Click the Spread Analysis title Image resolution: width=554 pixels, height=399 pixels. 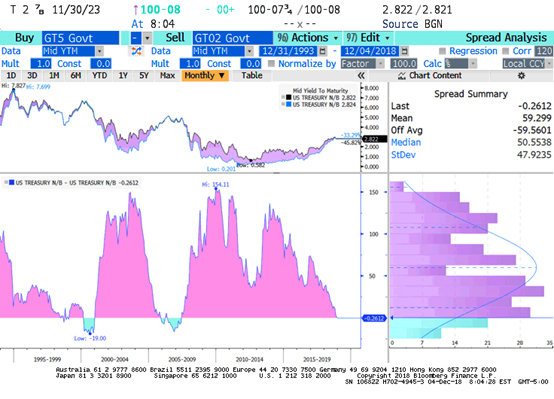click(x=506, y=38)
